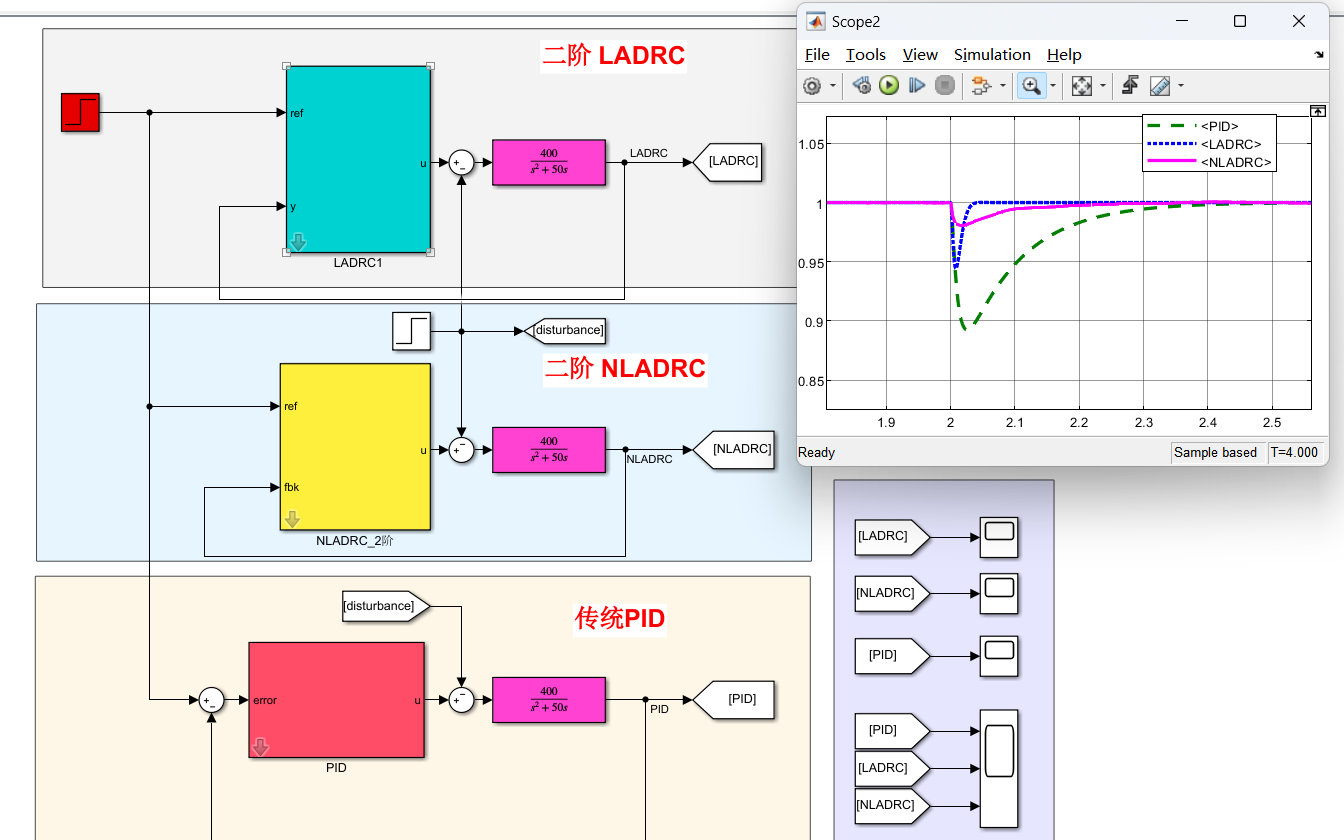This screenshot has width=1344, height=840.
Task: Click Step Forward in Scope2 toolbar
Action: (x=916, y=86)
